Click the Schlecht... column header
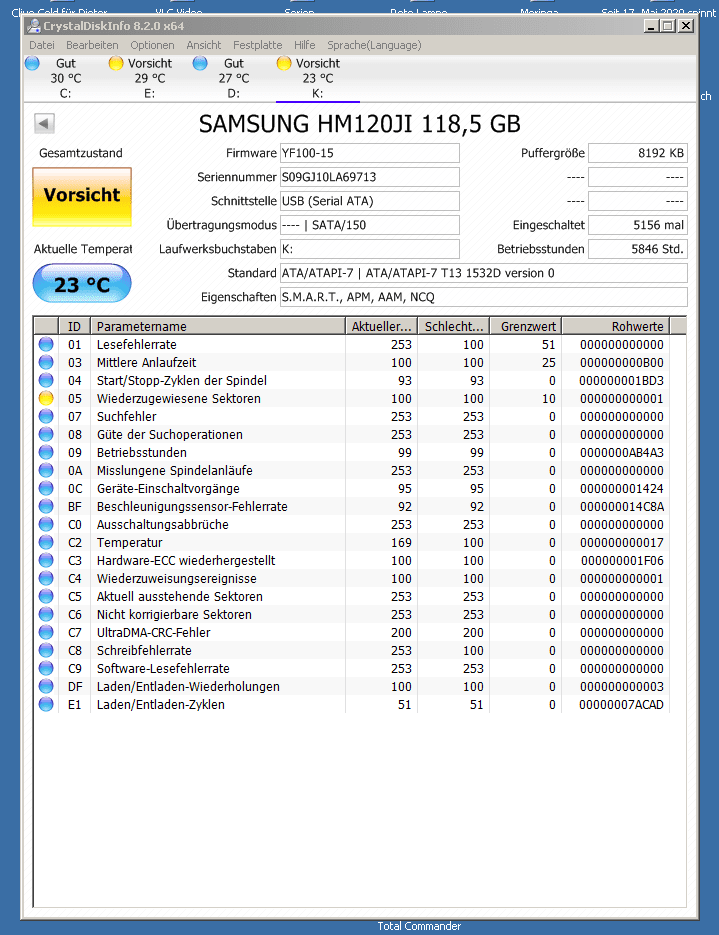This screenshot has height=935, width=719. [454, 326]
